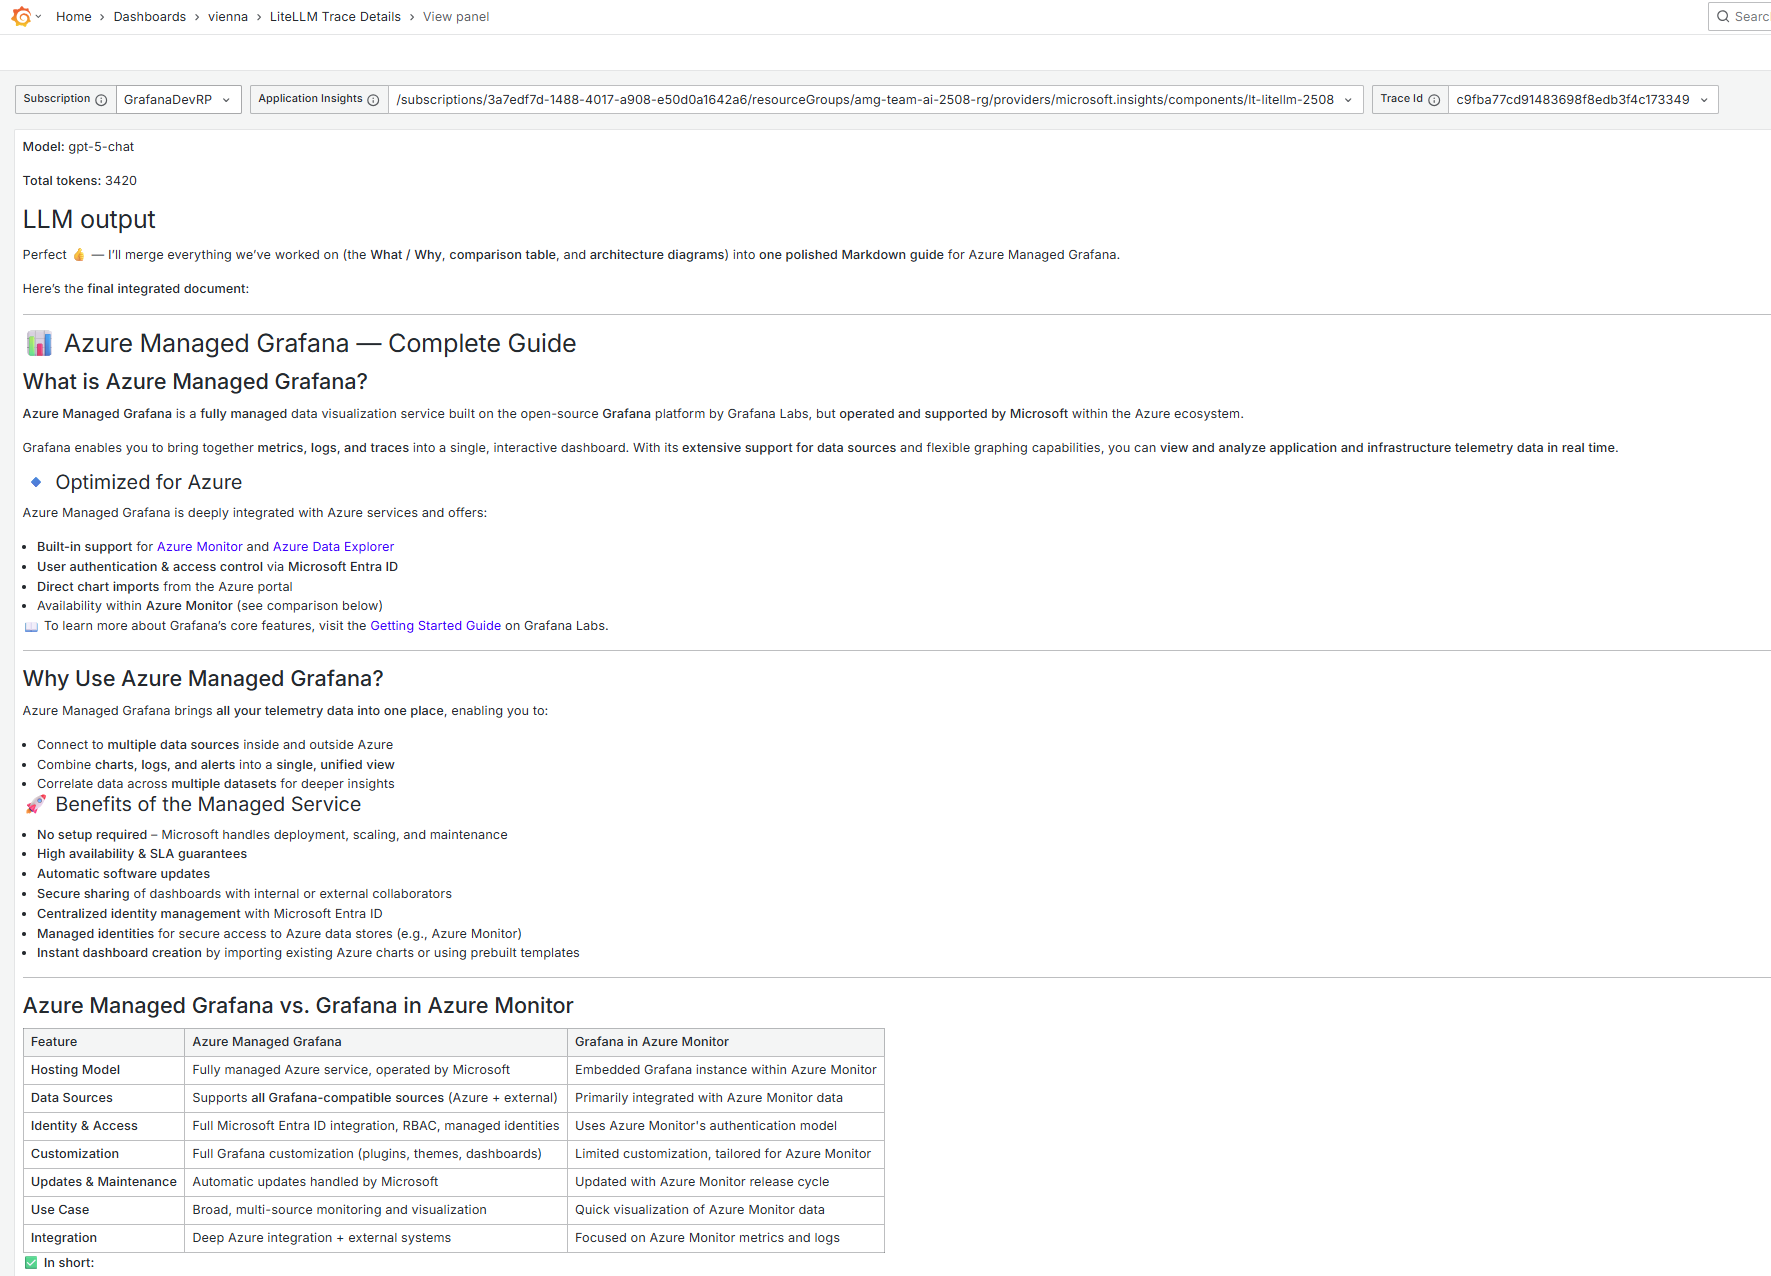Click the 'Azure Managed Grafana — Complete Guide' title
The height and width of the screenshot is (1276, 1771).
320,344
